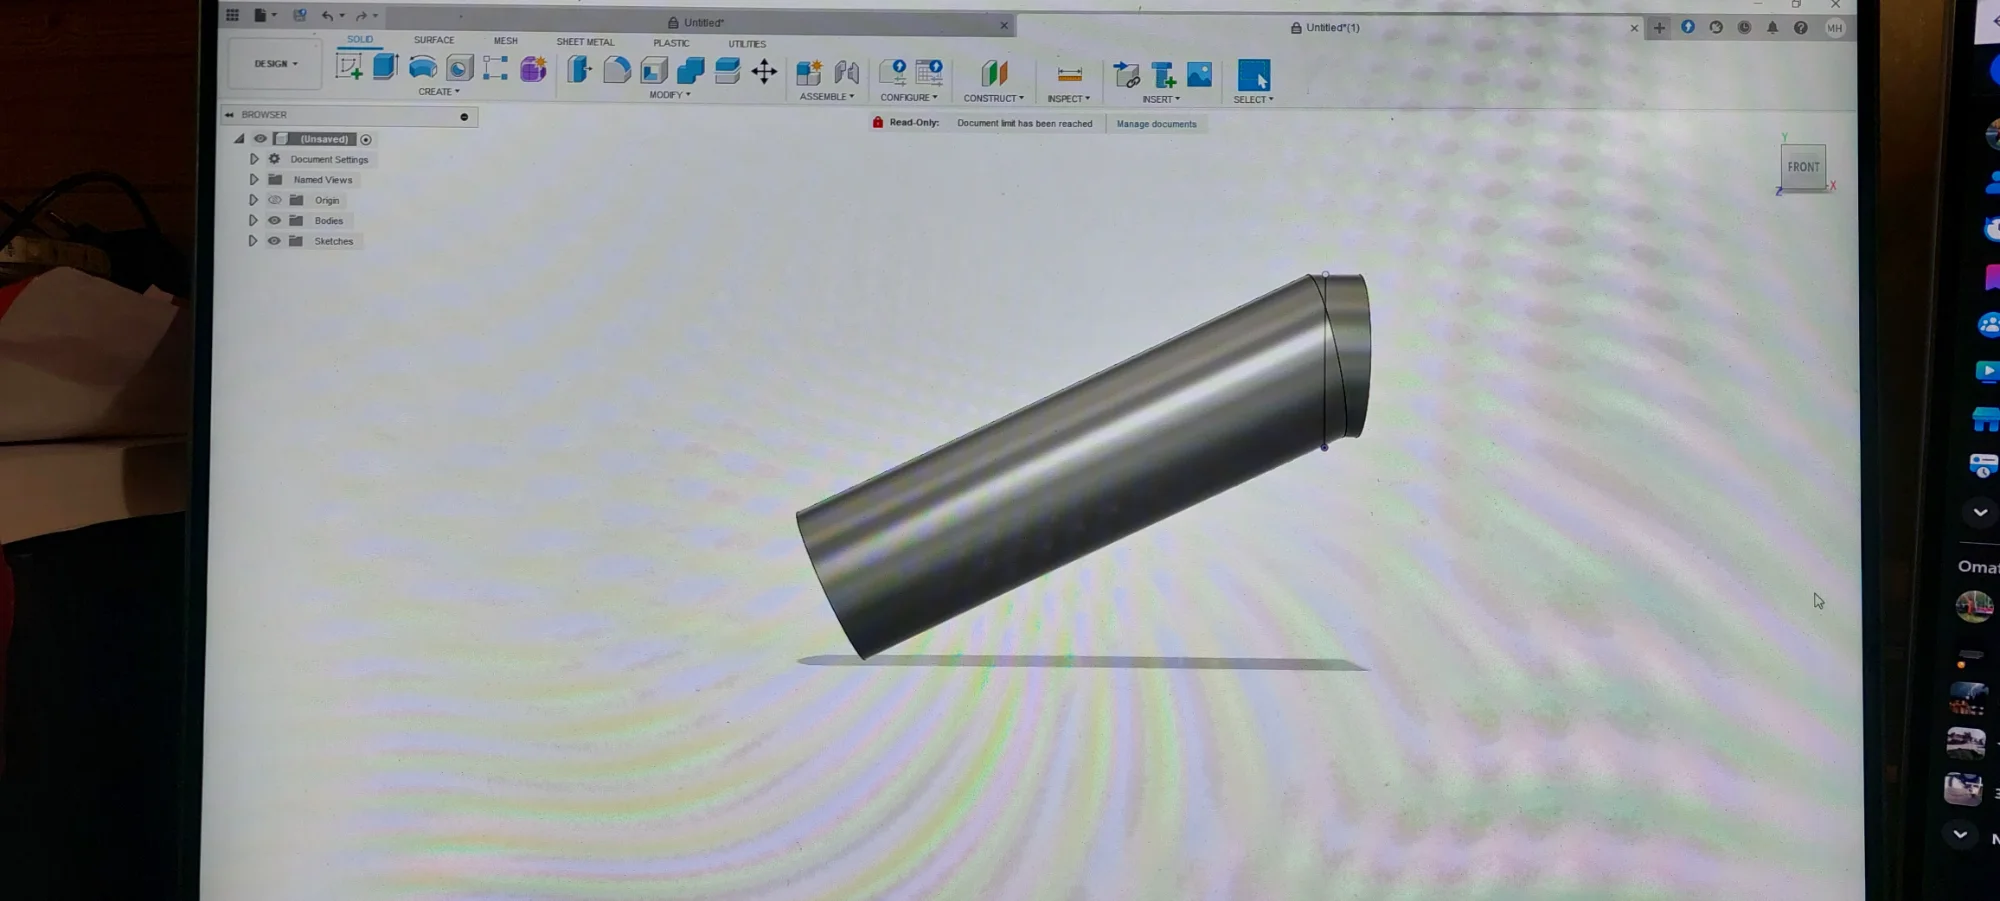2000x901 pixels.
Task: Switch to the SURFACE tab
Action: [434, 40]
